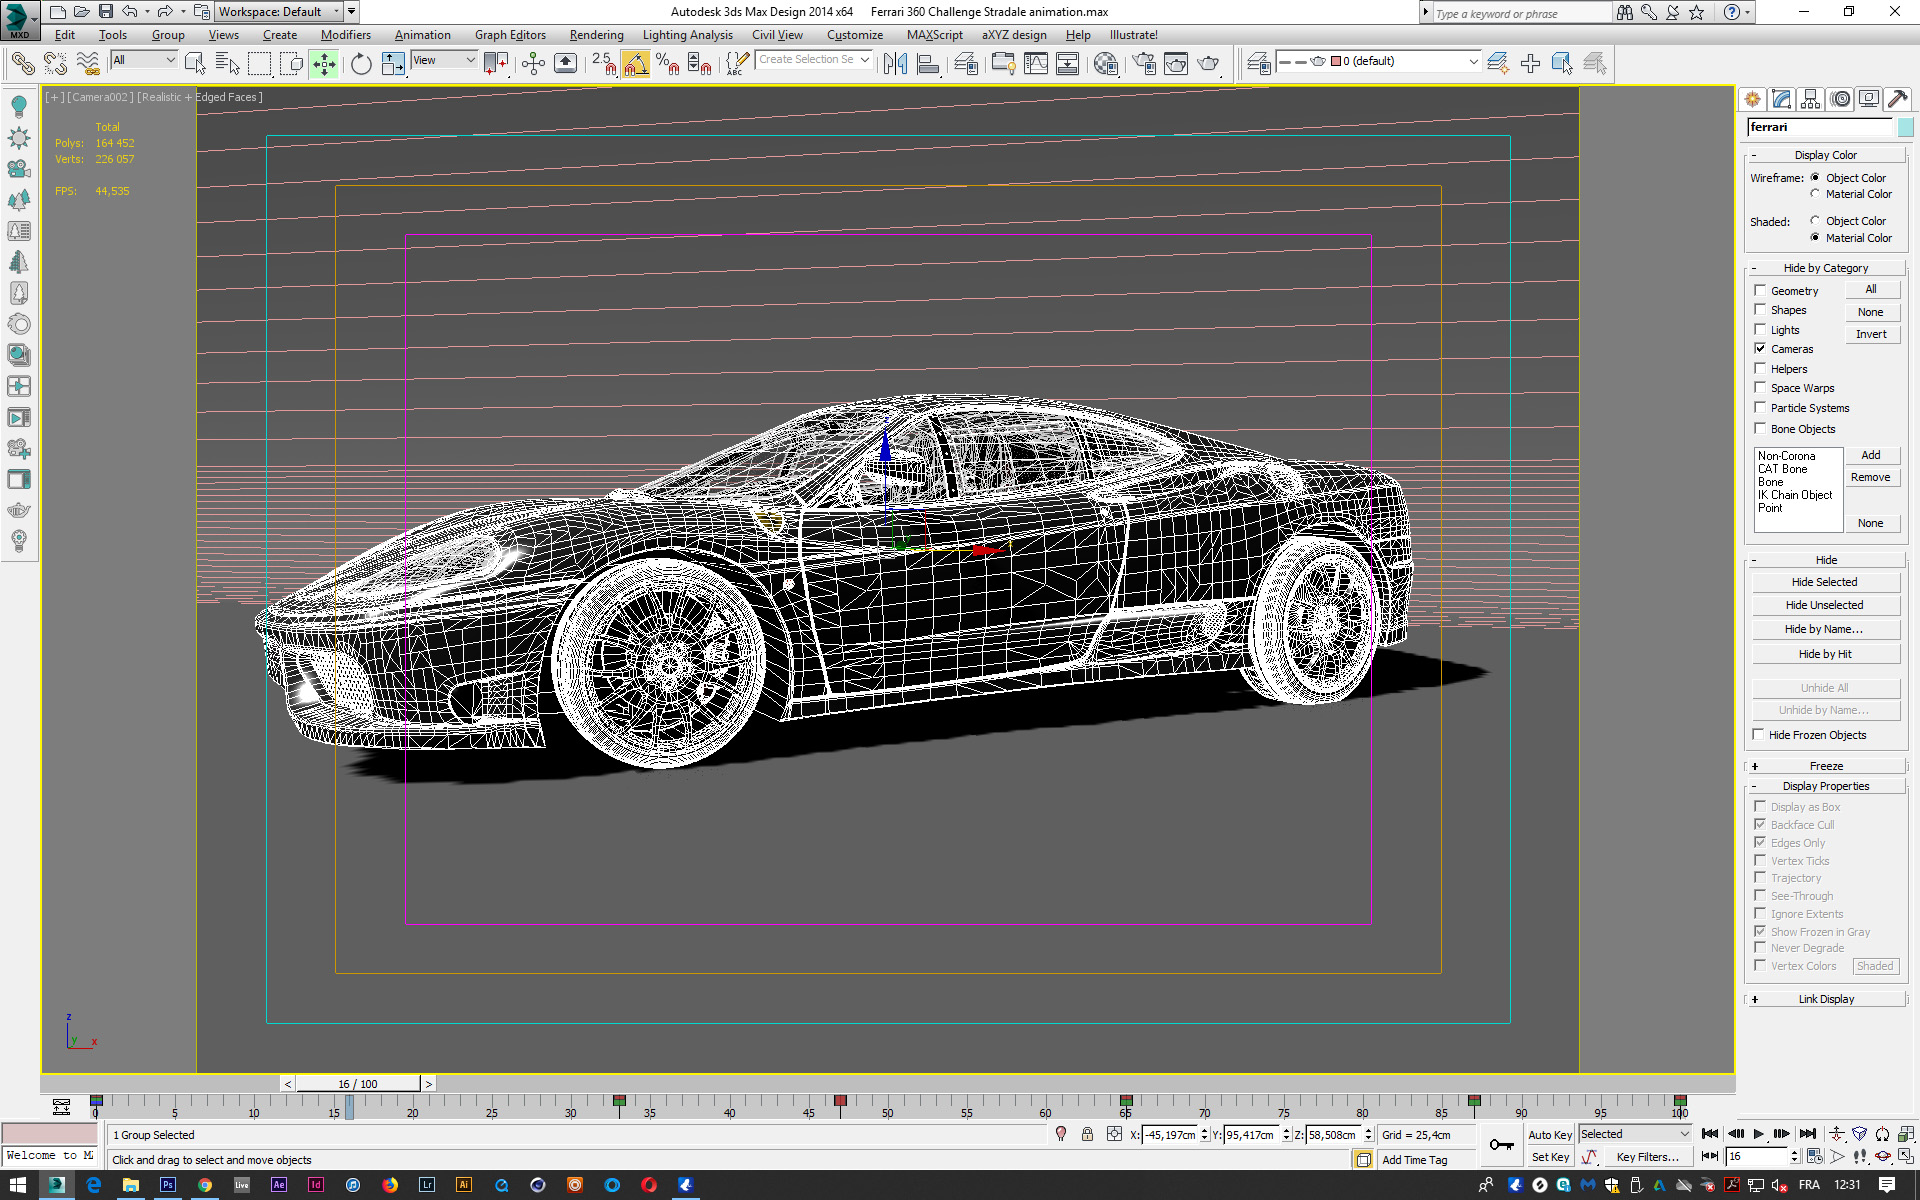This screenshot has width=1920, height=1200.
Task: Open the Key Filters dialog button
Action: 1648,1157
